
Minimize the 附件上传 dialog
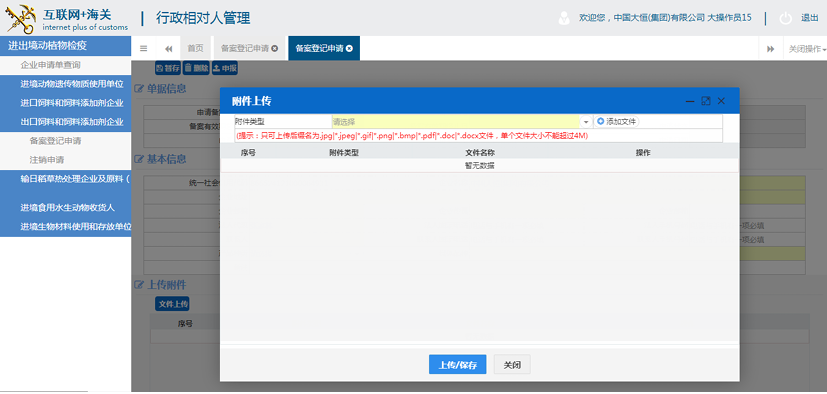(690, 101)
